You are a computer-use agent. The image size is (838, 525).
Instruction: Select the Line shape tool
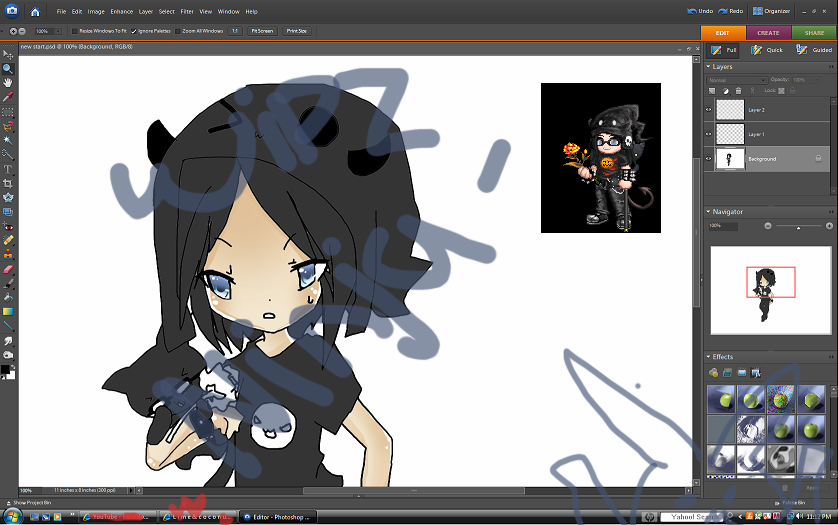pos(8,326)
